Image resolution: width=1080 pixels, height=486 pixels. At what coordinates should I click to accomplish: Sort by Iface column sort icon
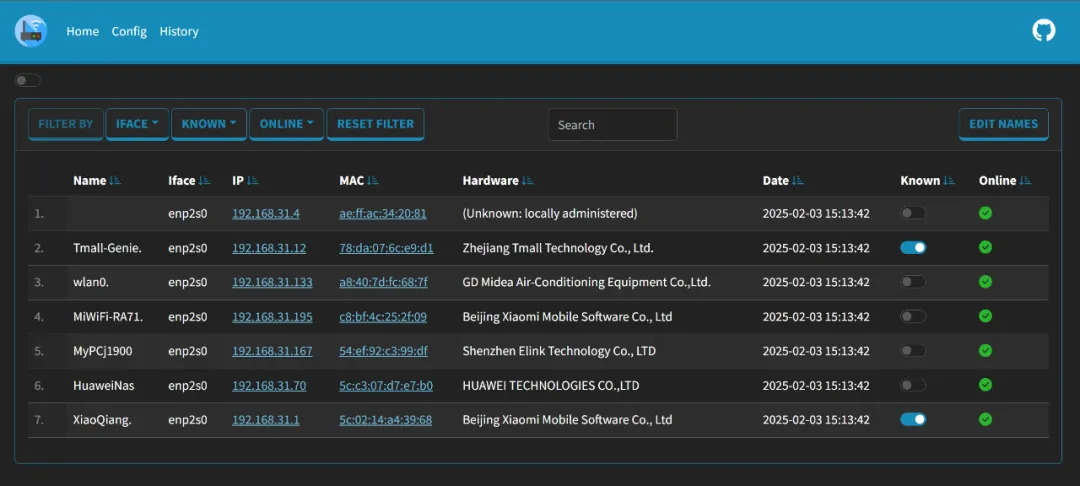click(205, 181)
